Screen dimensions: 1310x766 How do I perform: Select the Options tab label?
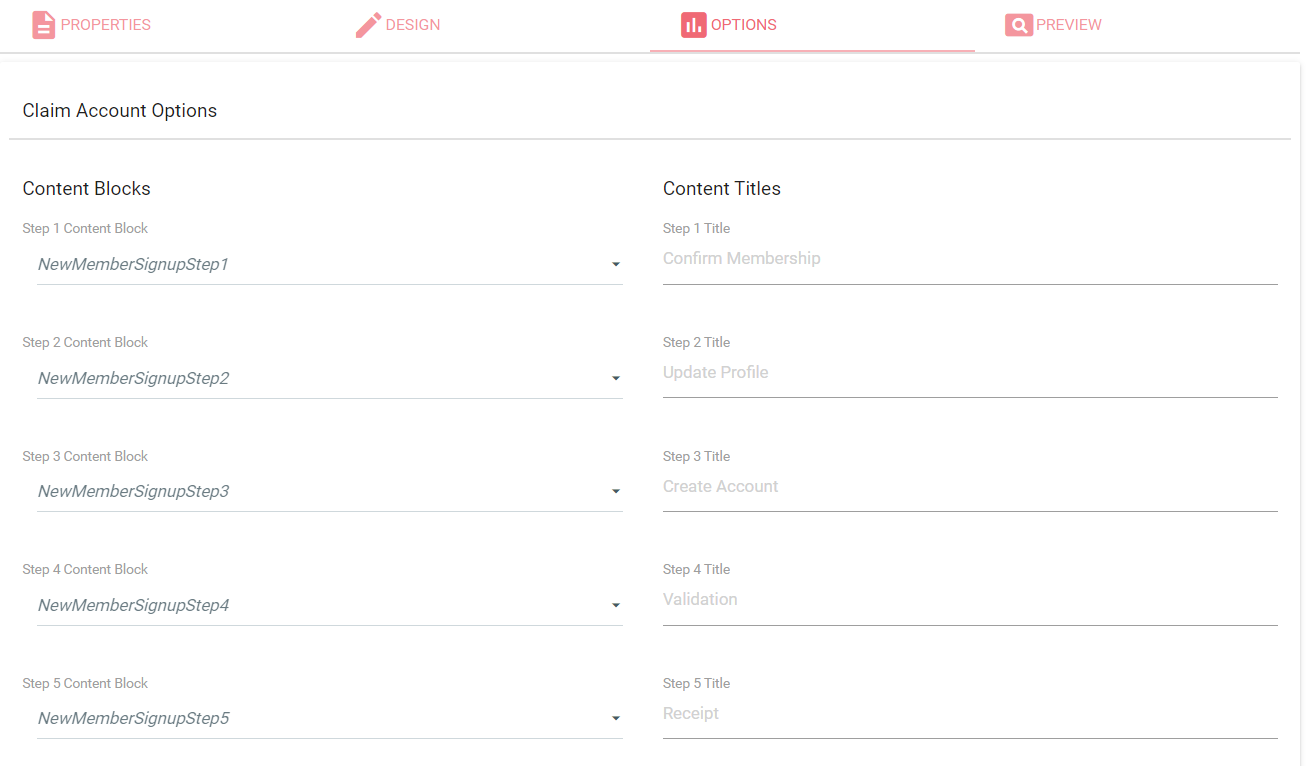(x=743, y=25)
